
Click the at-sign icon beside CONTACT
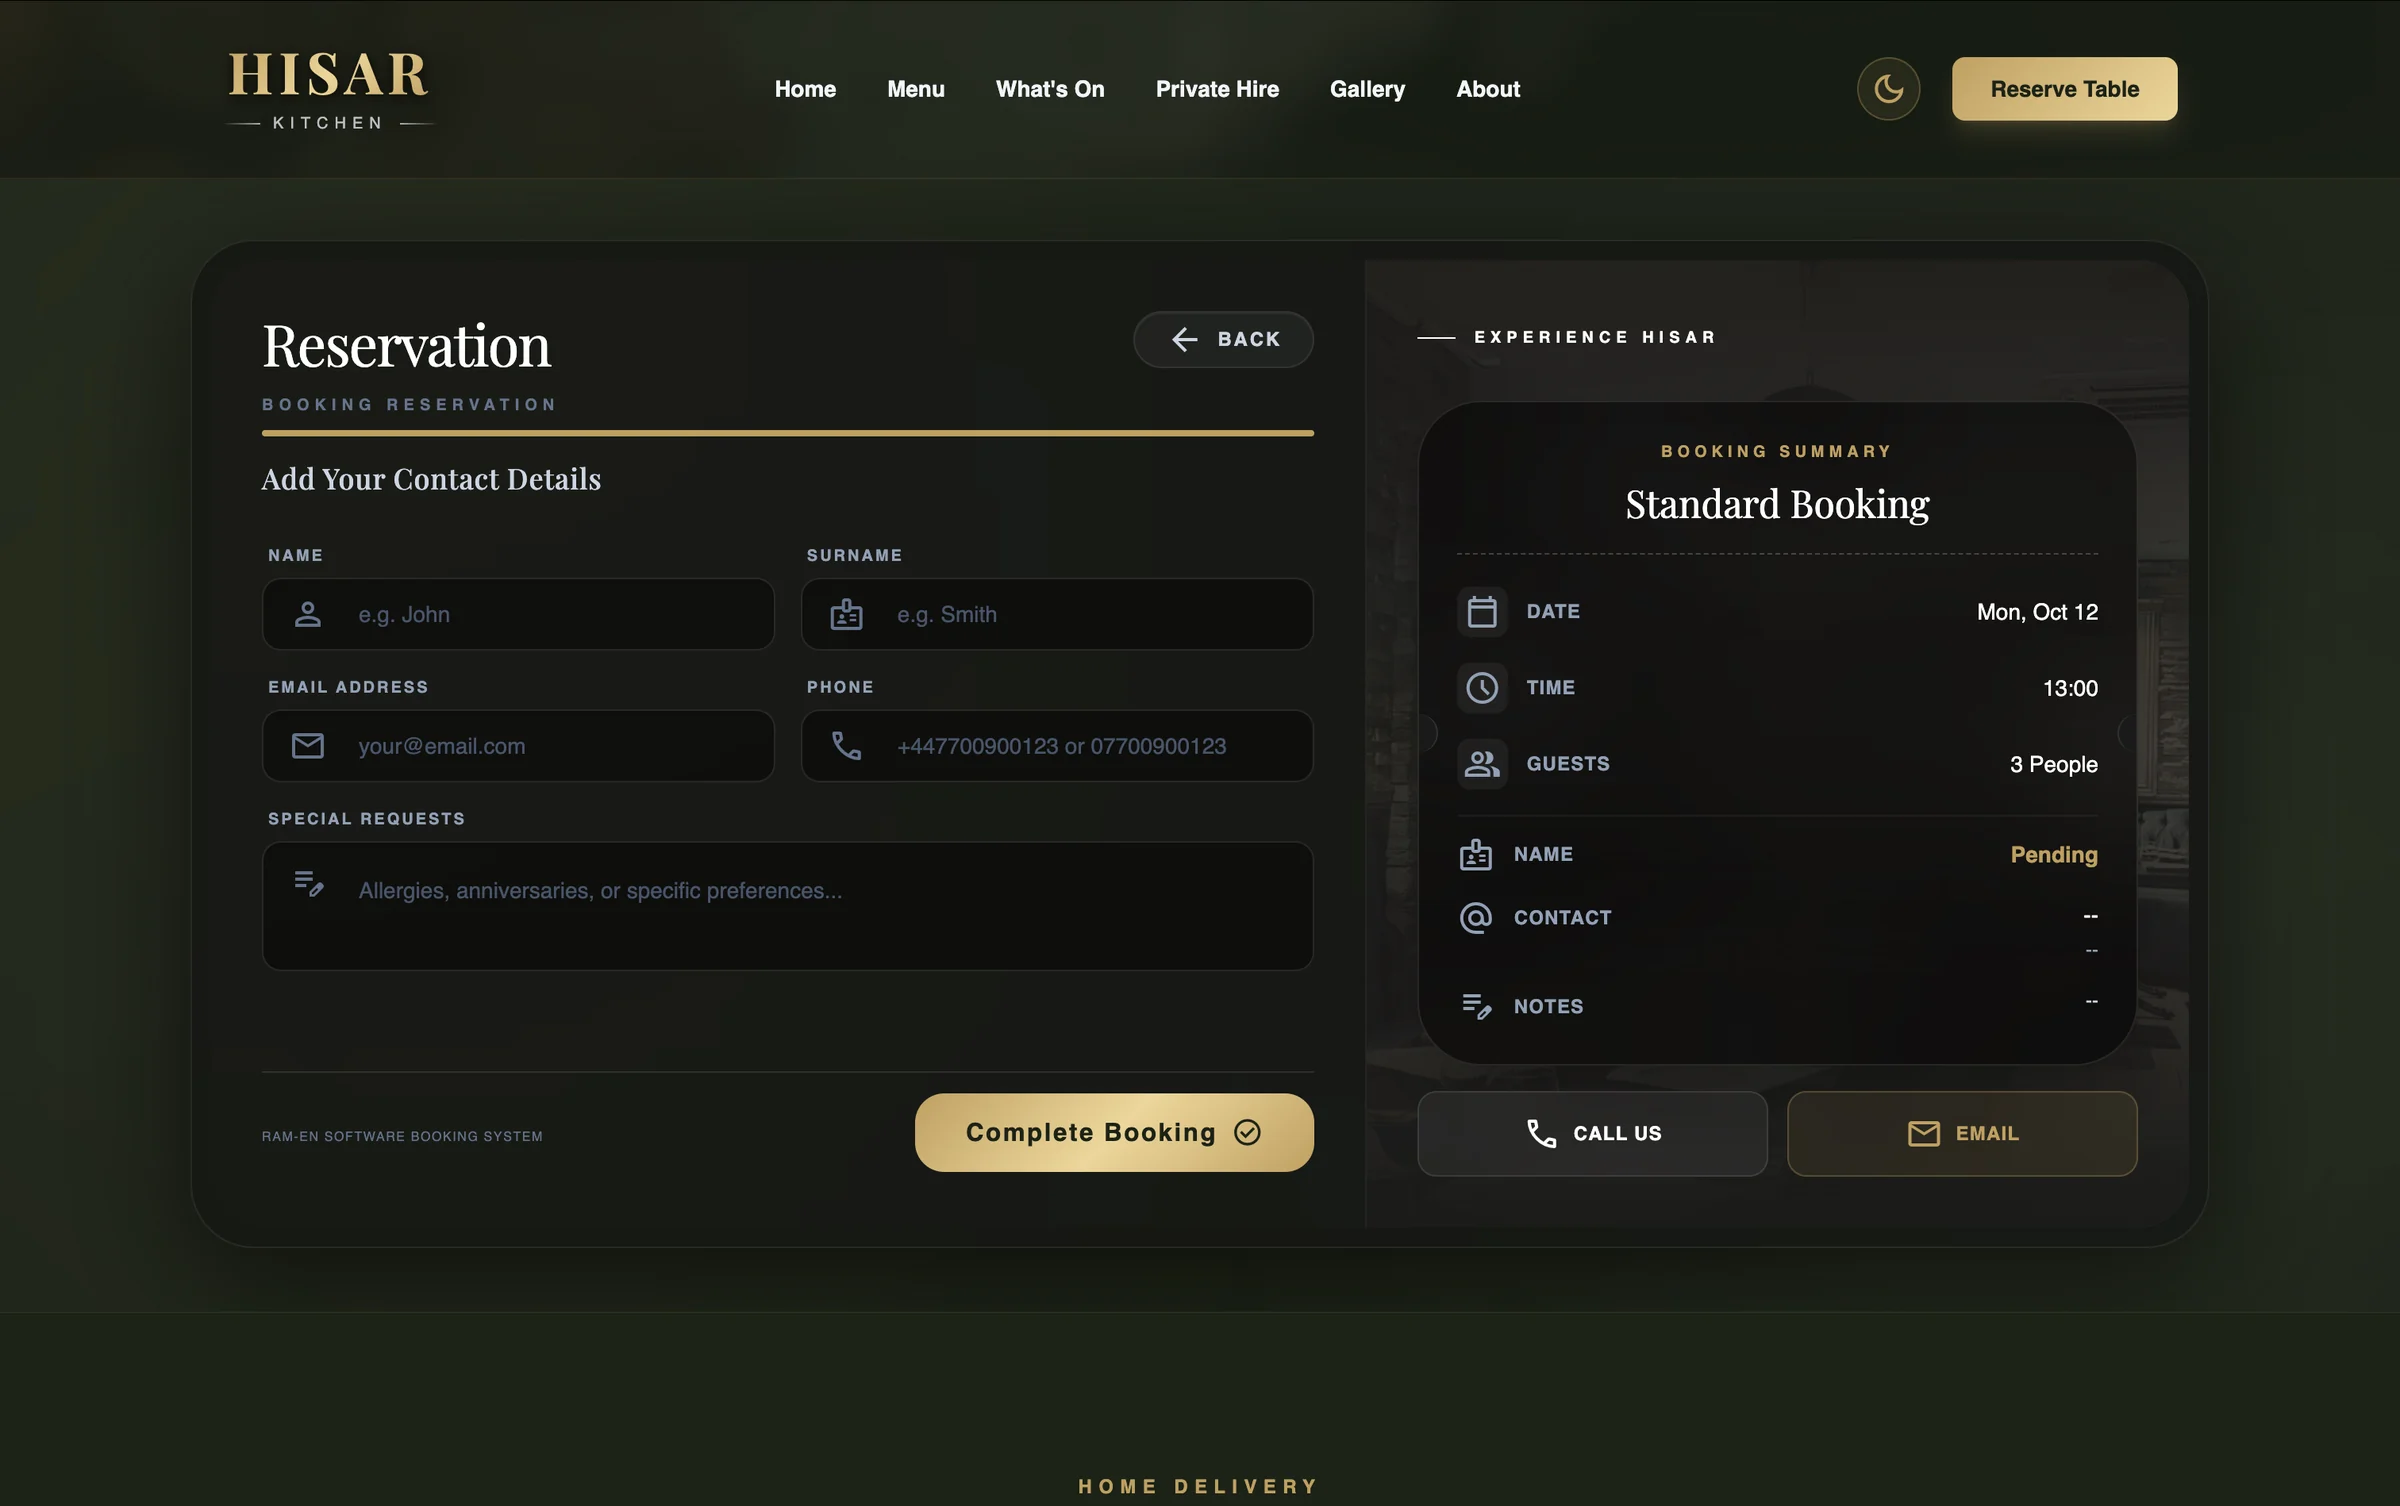[x=1475, y=917]
